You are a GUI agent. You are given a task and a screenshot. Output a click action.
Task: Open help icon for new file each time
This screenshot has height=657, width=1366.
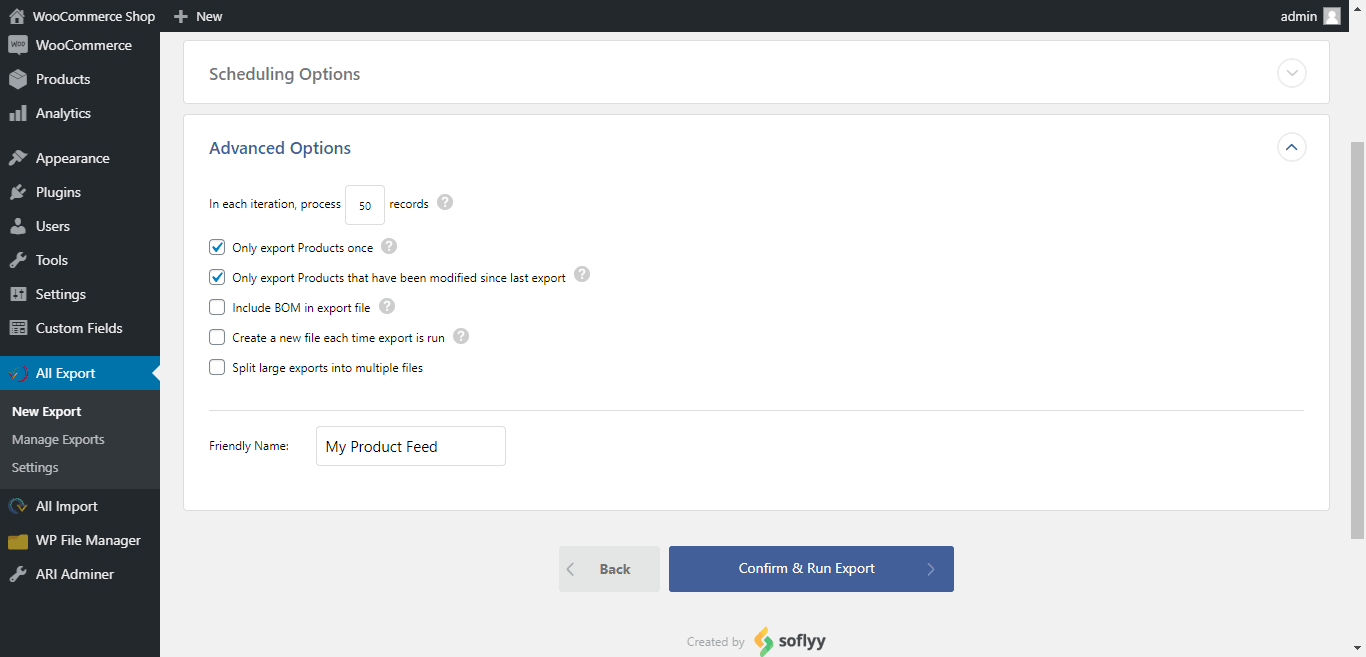click(x=461, y=336)
